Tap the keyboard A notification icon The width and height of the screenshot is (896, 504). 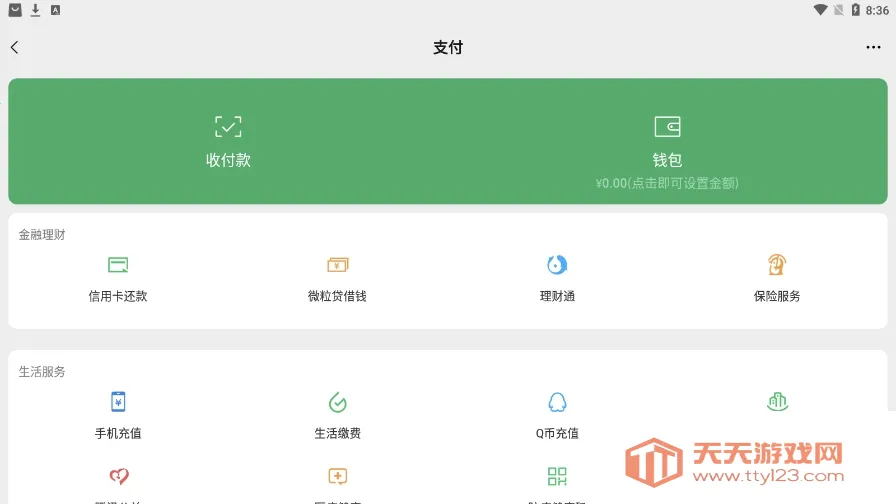tap(55, 10)
